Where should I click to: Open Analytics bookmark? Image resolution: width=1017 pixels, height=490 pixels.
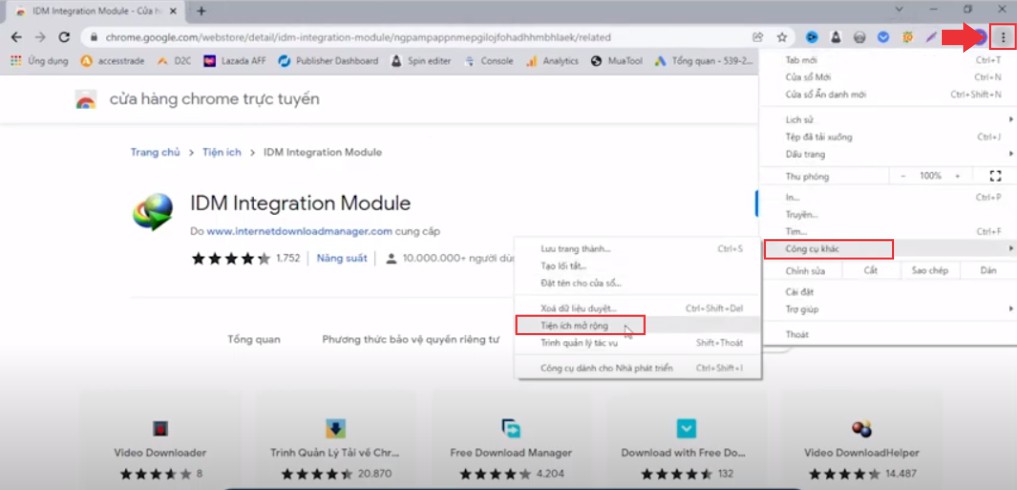[552, 61]
